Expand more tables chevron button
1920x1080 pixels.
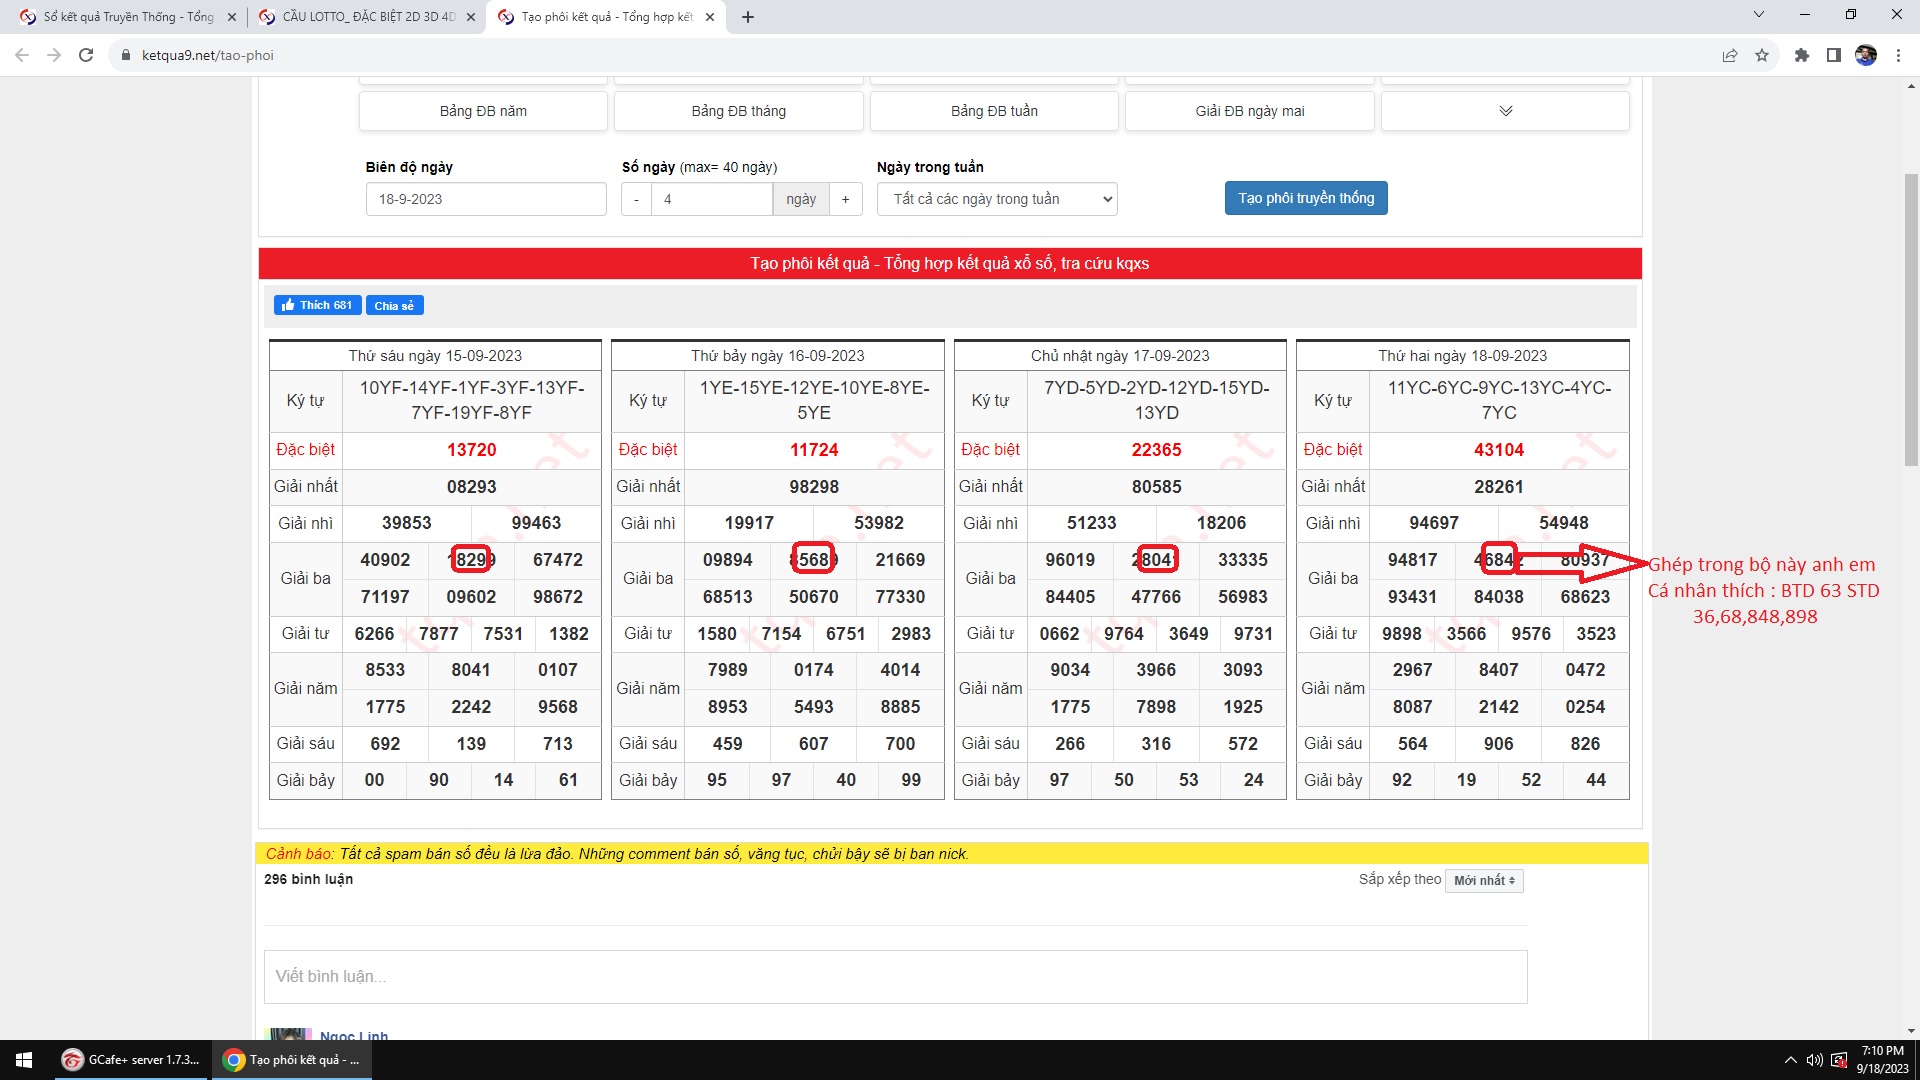coord(1505,111)
